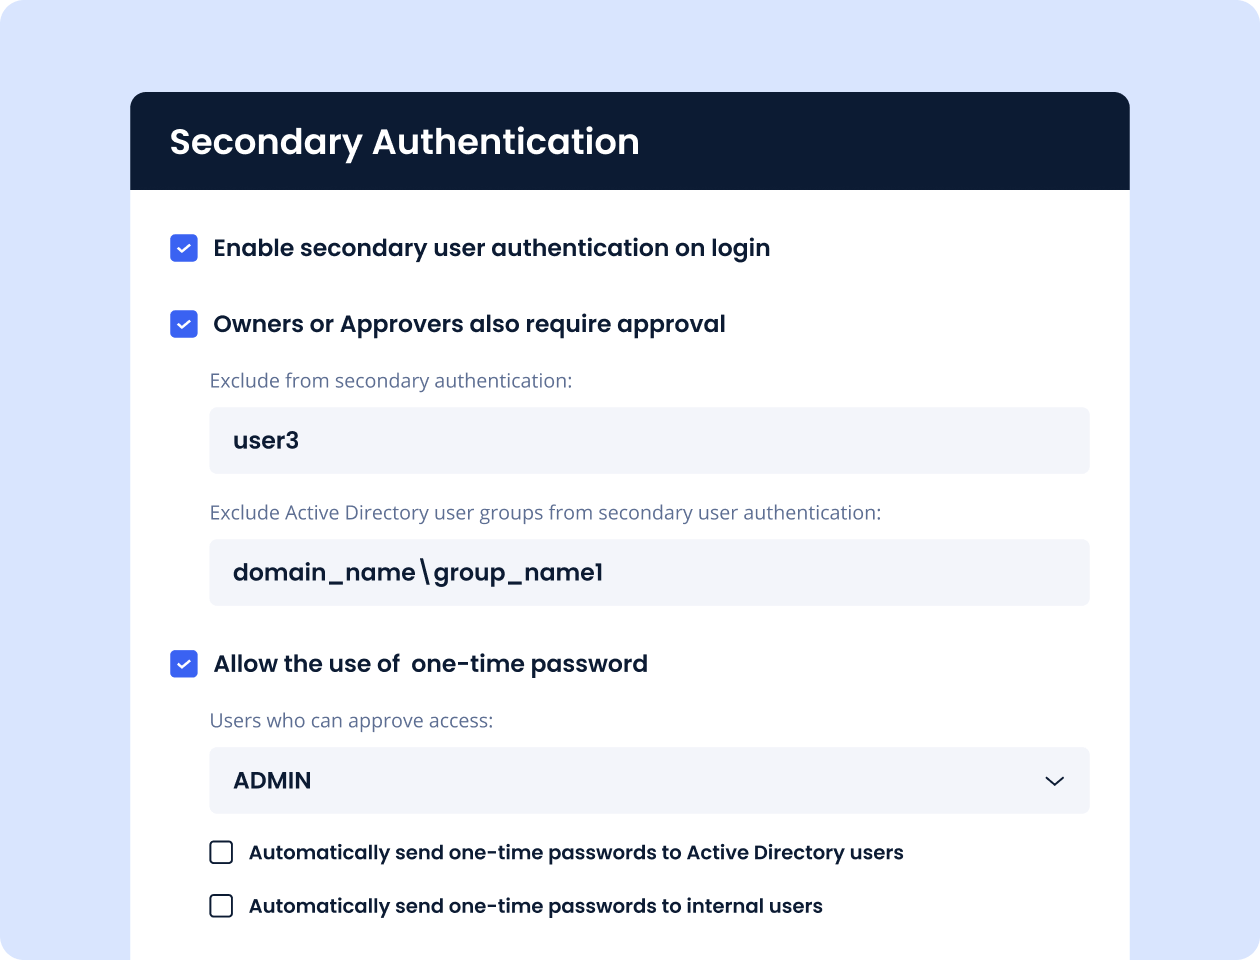The height and width of the screenshot is (960, 1260).
Task: Enable auto-send passwords to Active Directory users checkbox
Action: (x=221, y=852)
